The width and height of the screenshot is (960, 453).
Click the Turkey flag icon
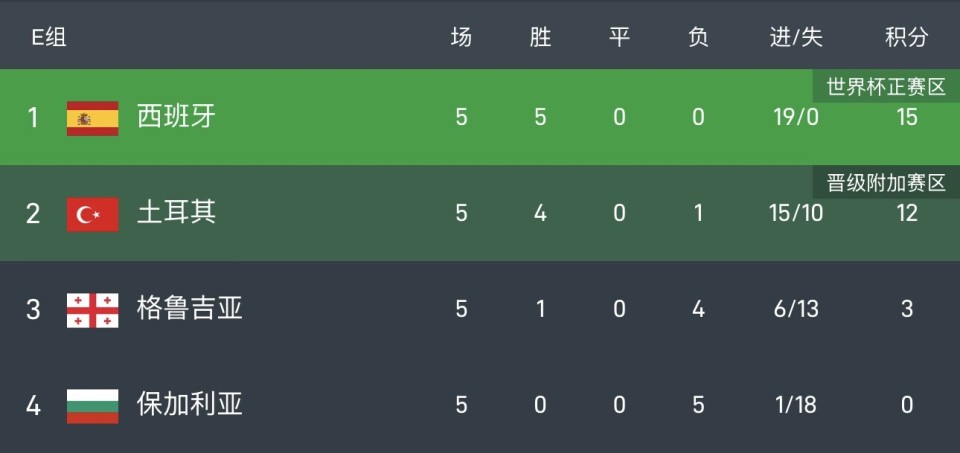92,214
